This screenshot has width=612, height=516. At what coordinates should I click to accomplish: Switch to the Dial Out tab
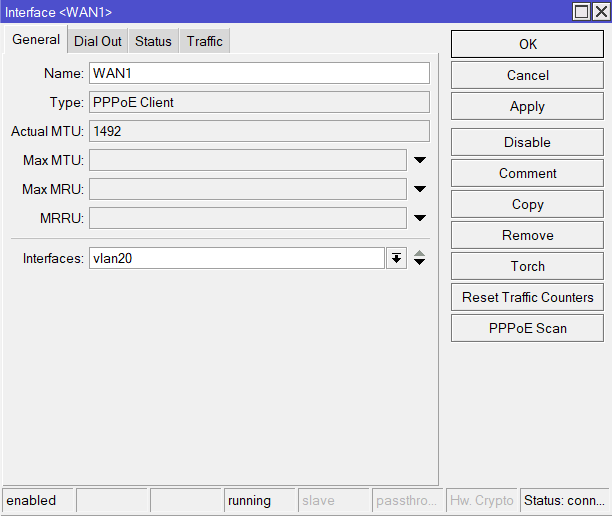point(97,41)
